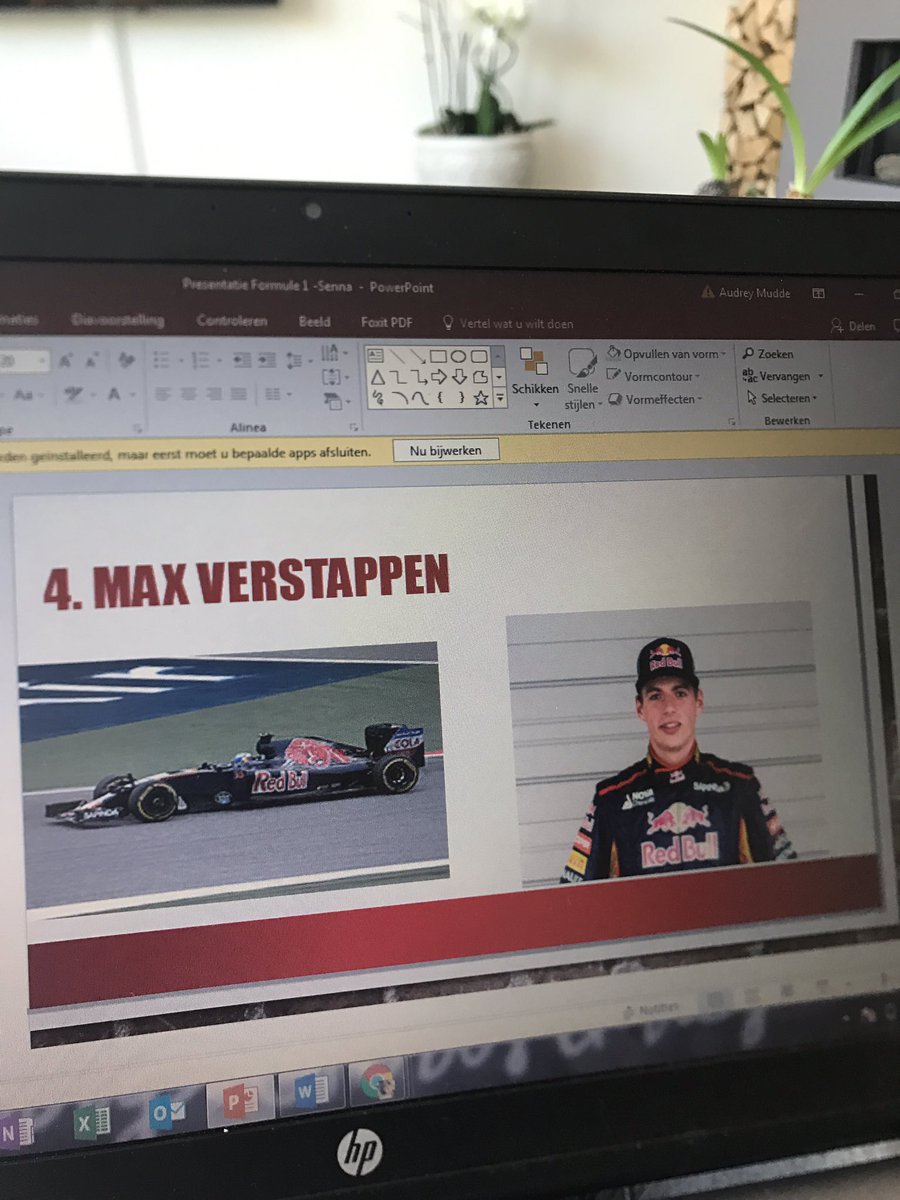The width and height of the screenshot is (900, 1200).
Task: Pick the star shape from the gallery
Action: tap(481, 398)
